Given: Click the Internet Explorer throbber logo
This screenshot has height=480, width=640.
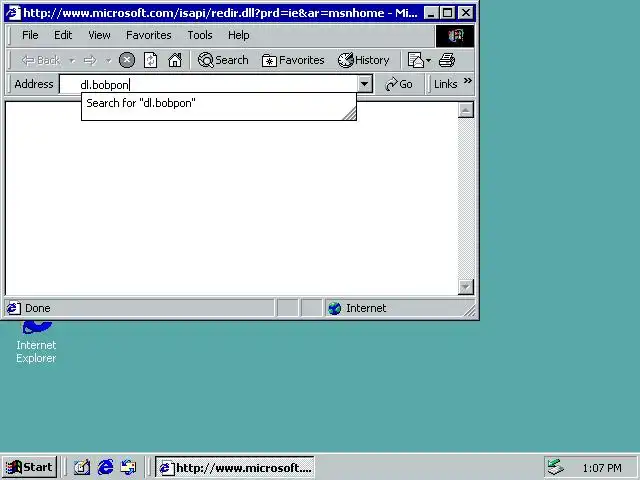Looking at the screenshot, I should [x=455, y=36].
